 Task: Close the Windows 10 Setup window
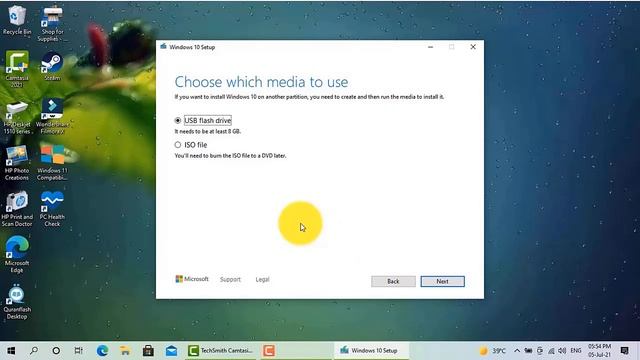[x=473, y=47]
